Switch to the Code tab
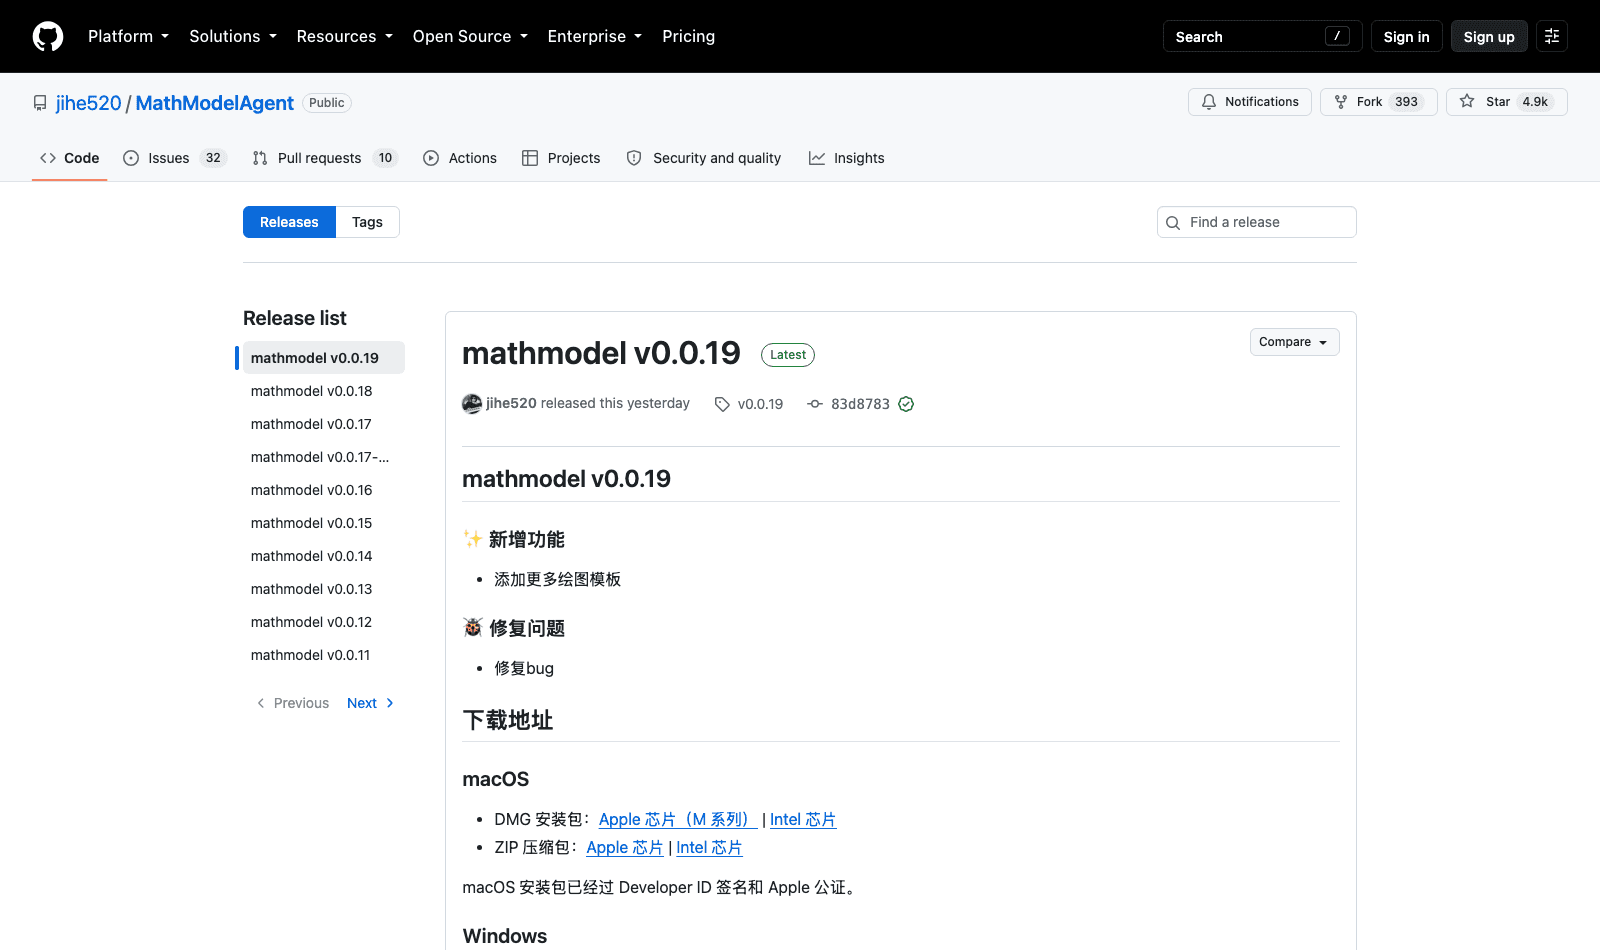The width and height of the screenshot is (1600, 950). 70,158
